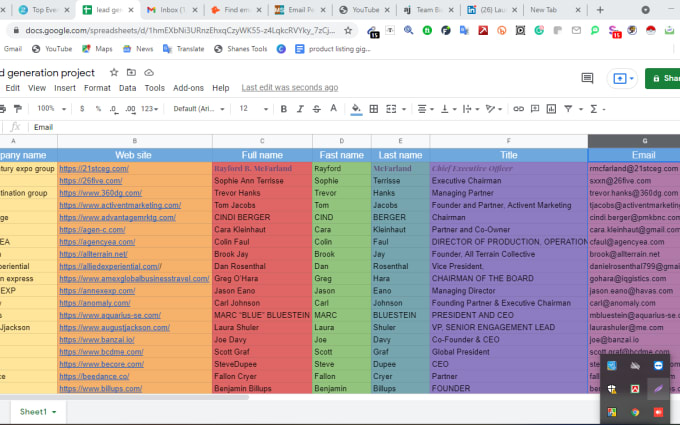Open the Data menu
Screen dimensions: 680x425
click(x=128, y=88)
